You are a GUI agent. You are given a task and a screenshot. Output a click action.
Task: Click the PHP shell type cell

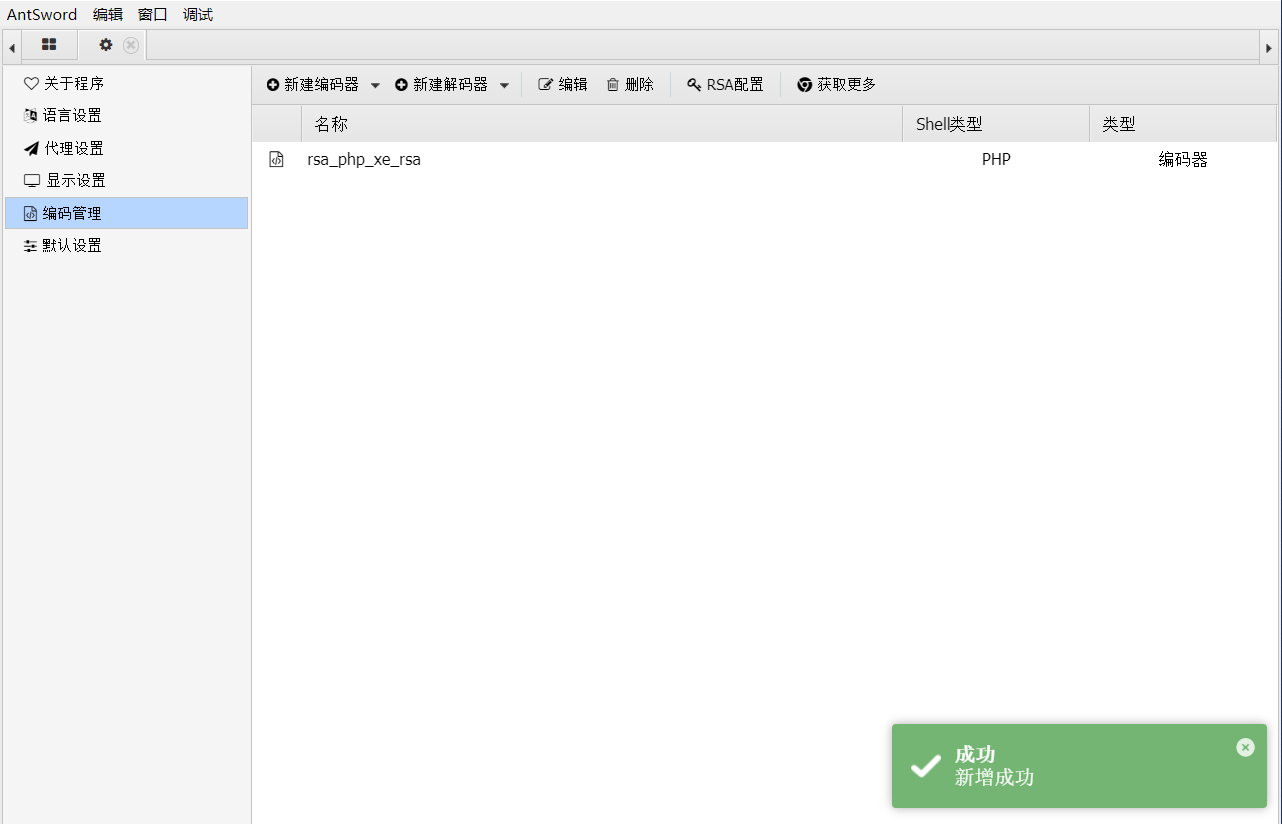[996, 160]
